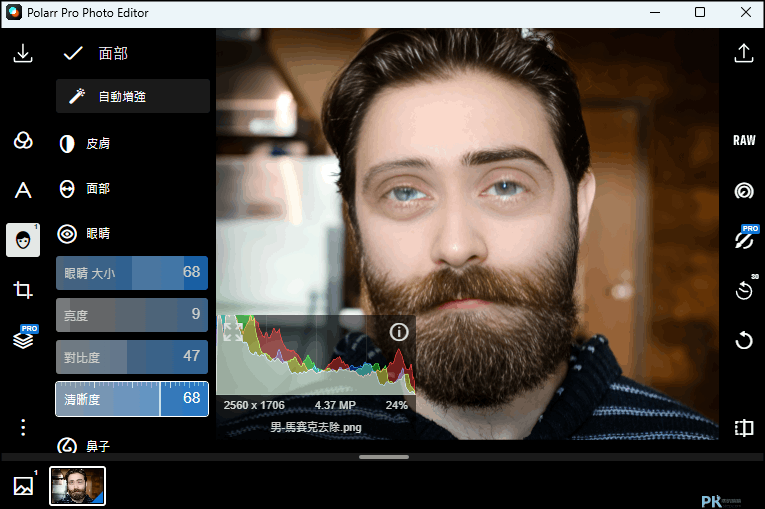Select the bearded man photo thumbnail
765x509 pixels.
[x=78, y=486]
